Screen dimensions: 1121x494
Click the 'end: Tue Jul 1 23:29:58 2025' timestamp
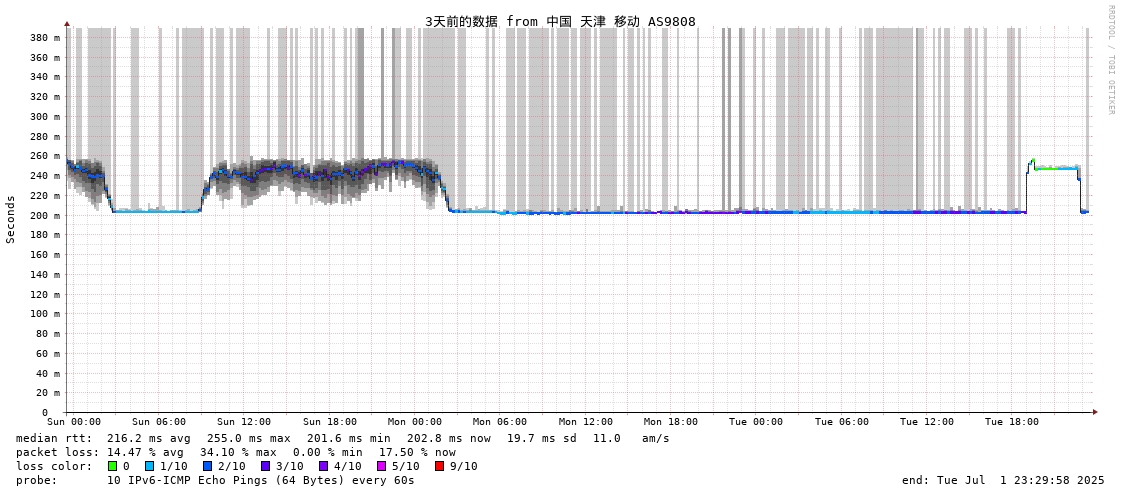click(1003, 480)
